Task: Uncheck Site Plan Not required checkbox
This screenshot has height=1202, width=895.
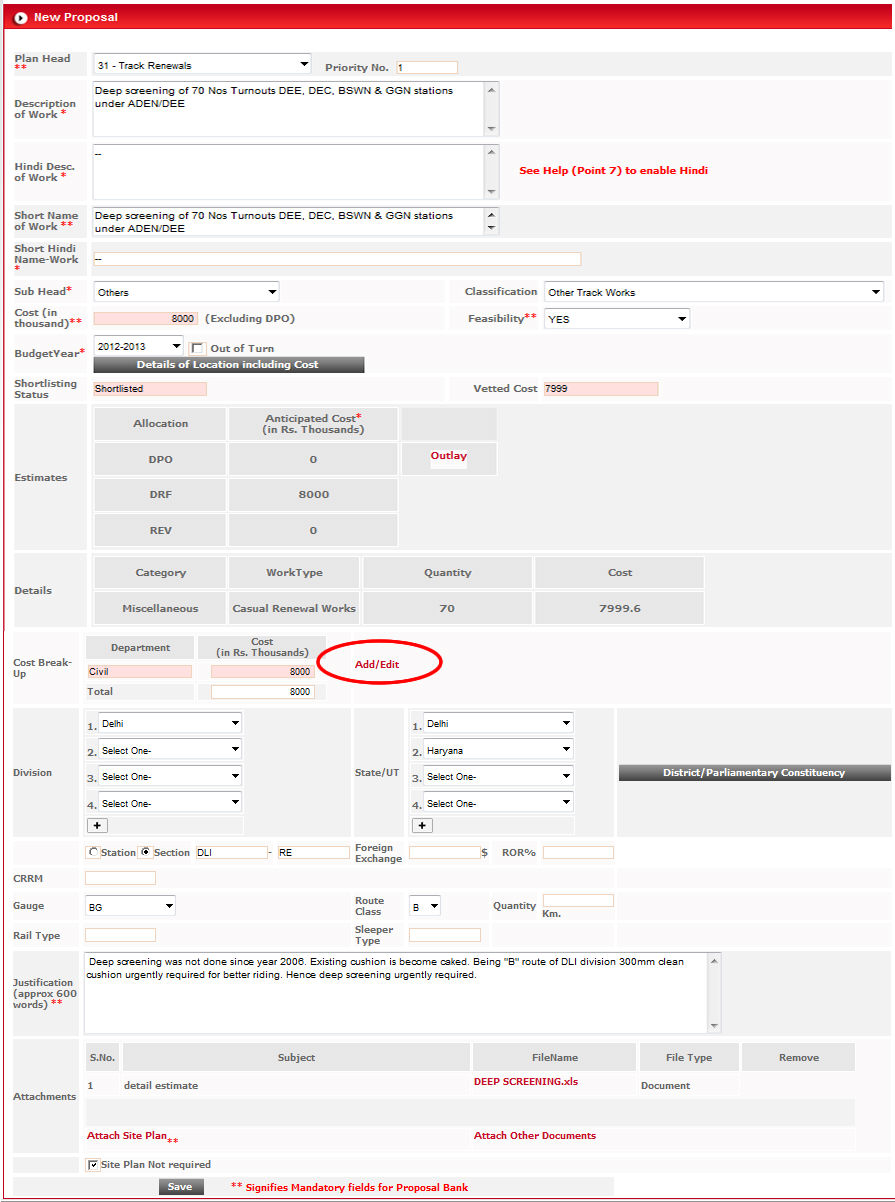Action: click(x=93, y=1164)
